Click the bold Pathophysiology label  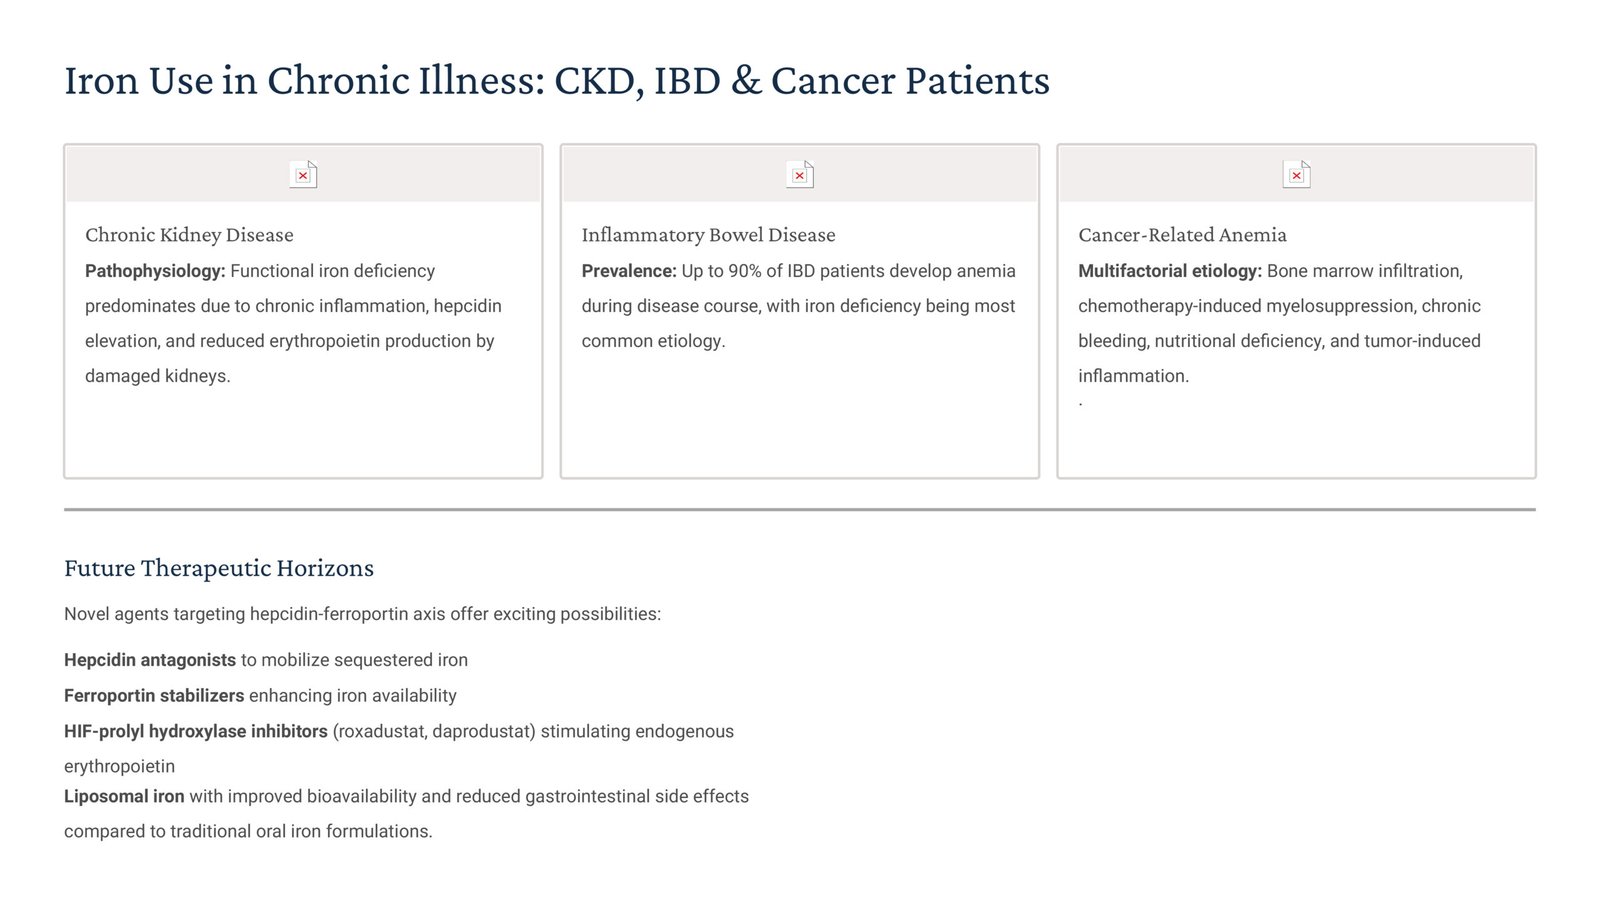tap(155, 271)
